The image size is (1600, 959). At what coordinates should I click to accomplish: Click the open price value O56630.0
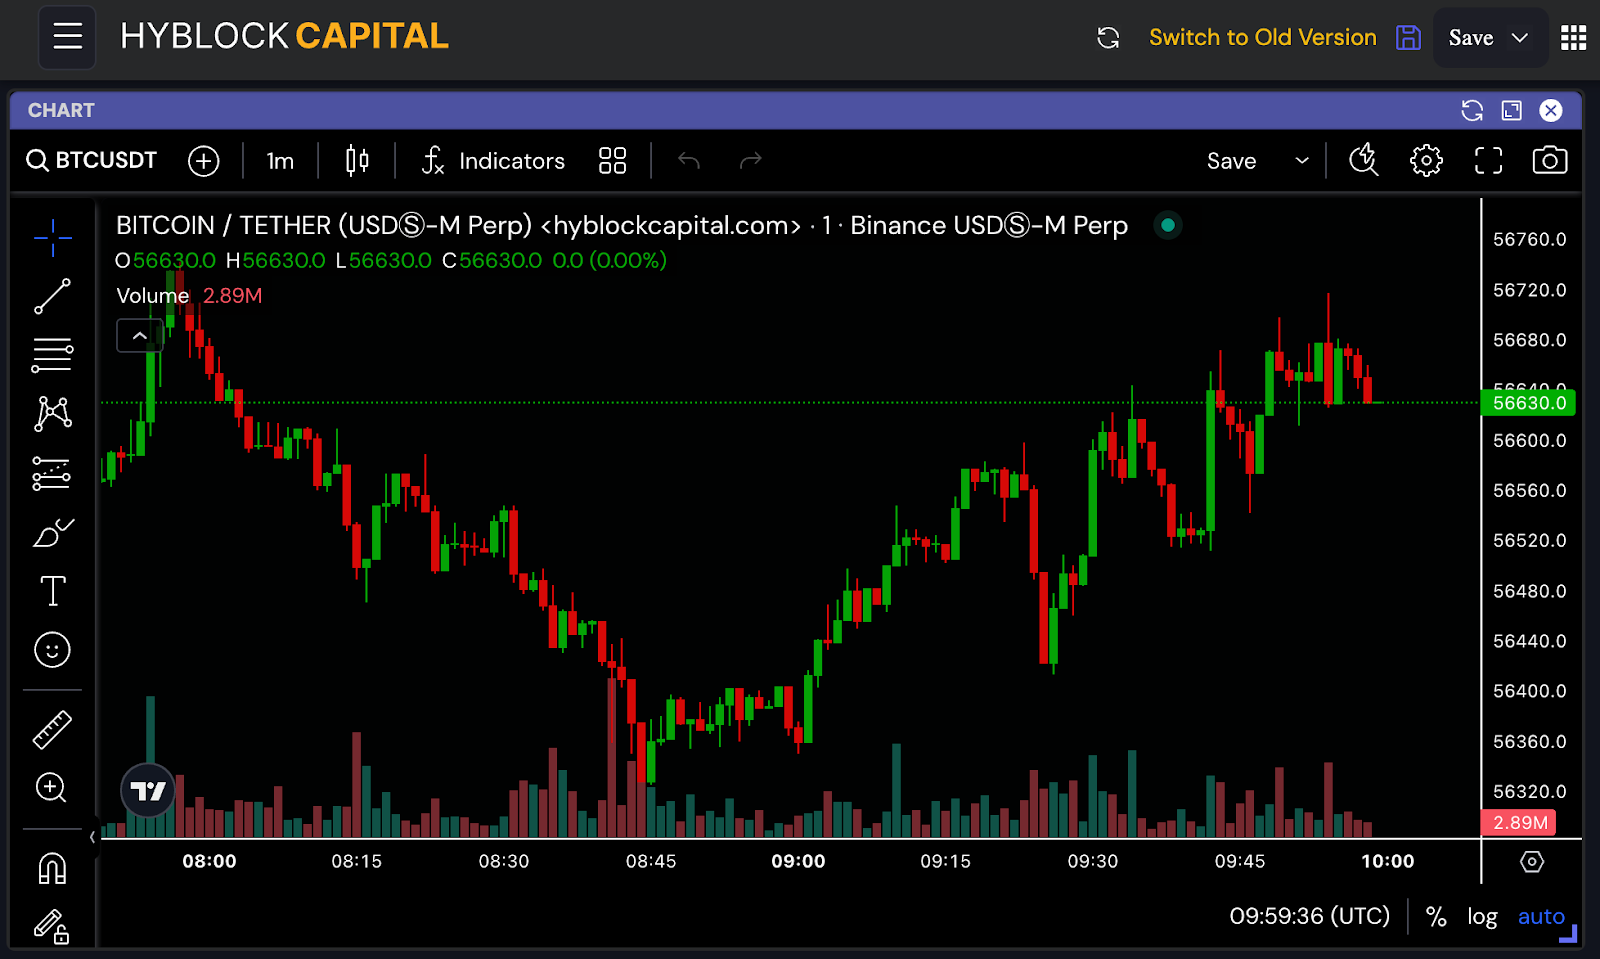click(166, 261)
